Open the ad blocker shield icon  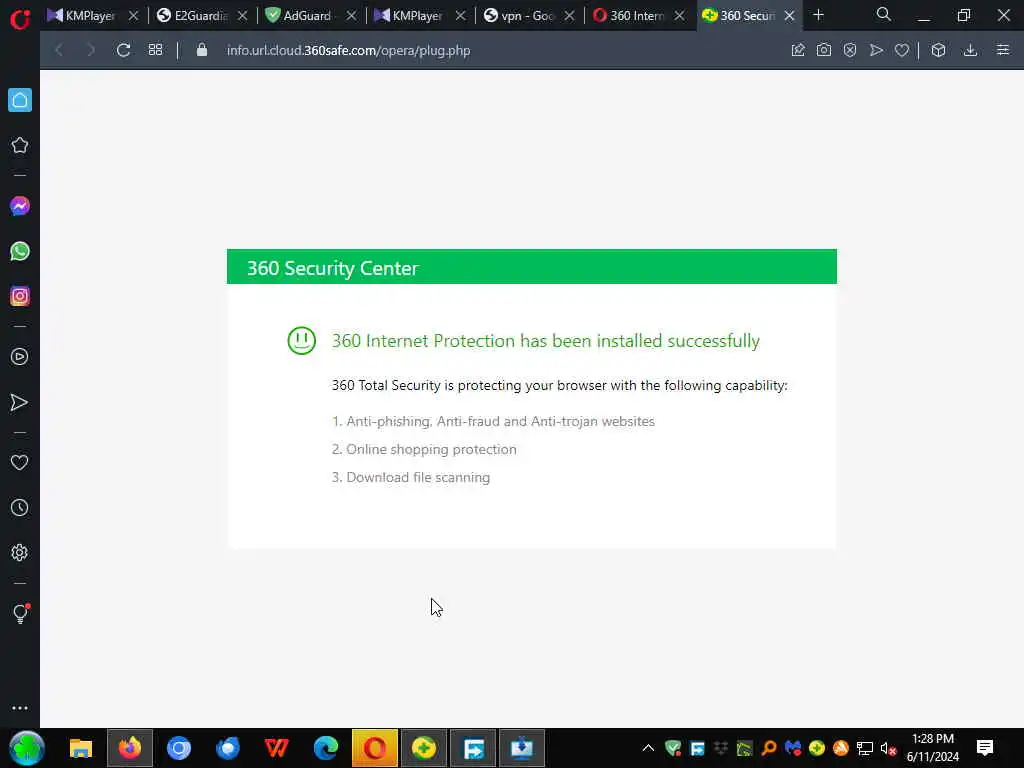(x=850, y=50)
